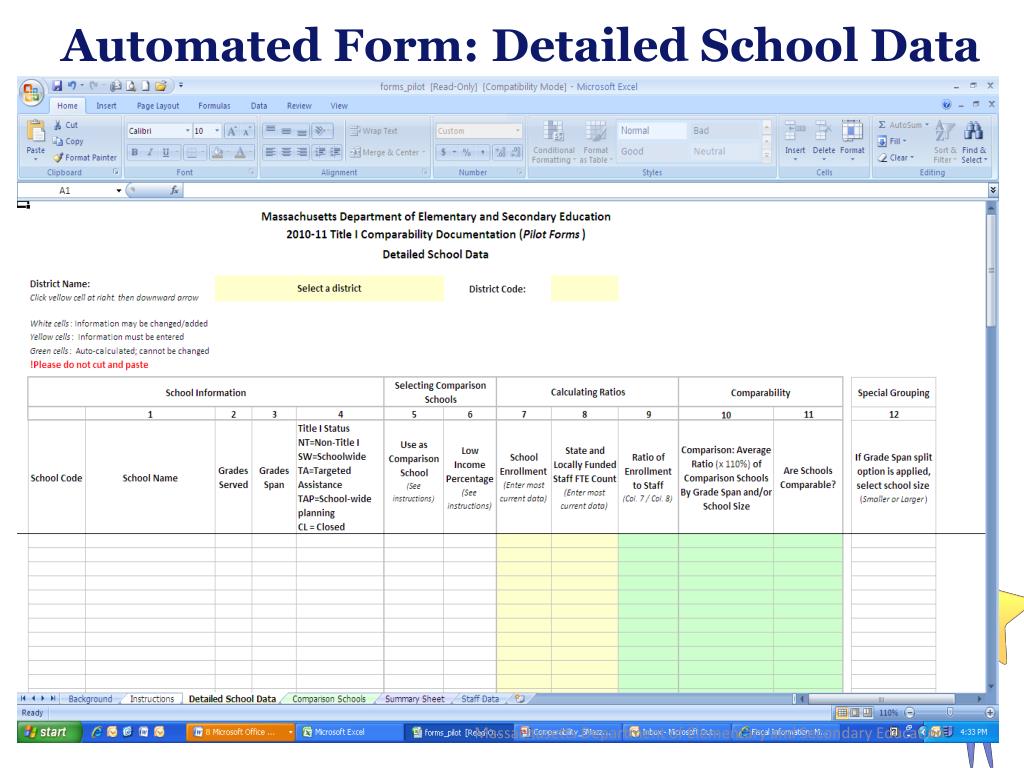Open the Data ribbon tab
The image size is (1024, 768).
(x=259, y=106)
